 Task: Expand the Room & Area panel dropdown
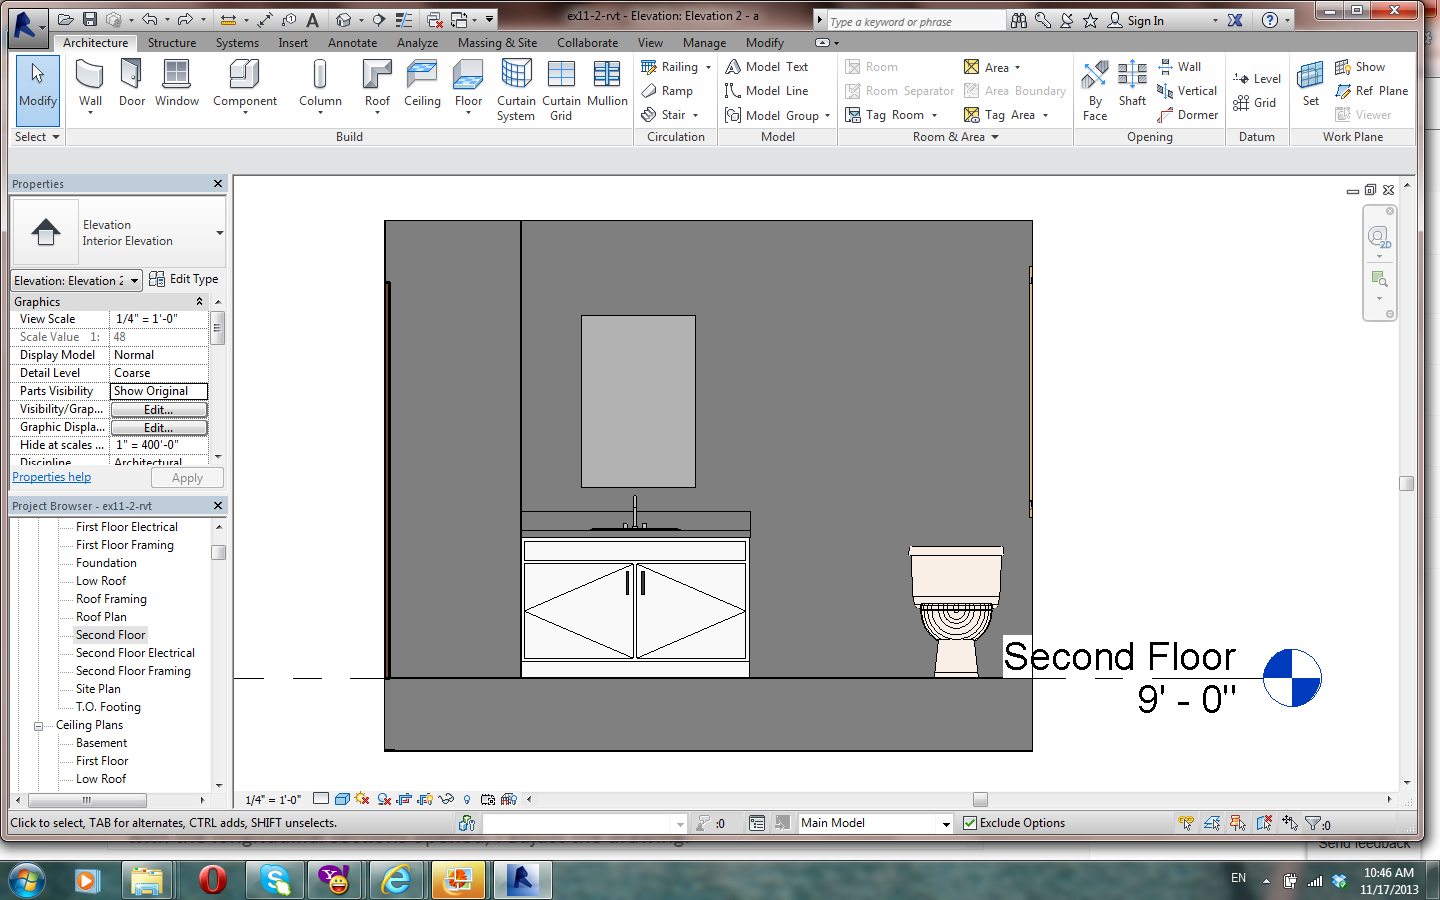pyautogui.click(x=994, y=137)
